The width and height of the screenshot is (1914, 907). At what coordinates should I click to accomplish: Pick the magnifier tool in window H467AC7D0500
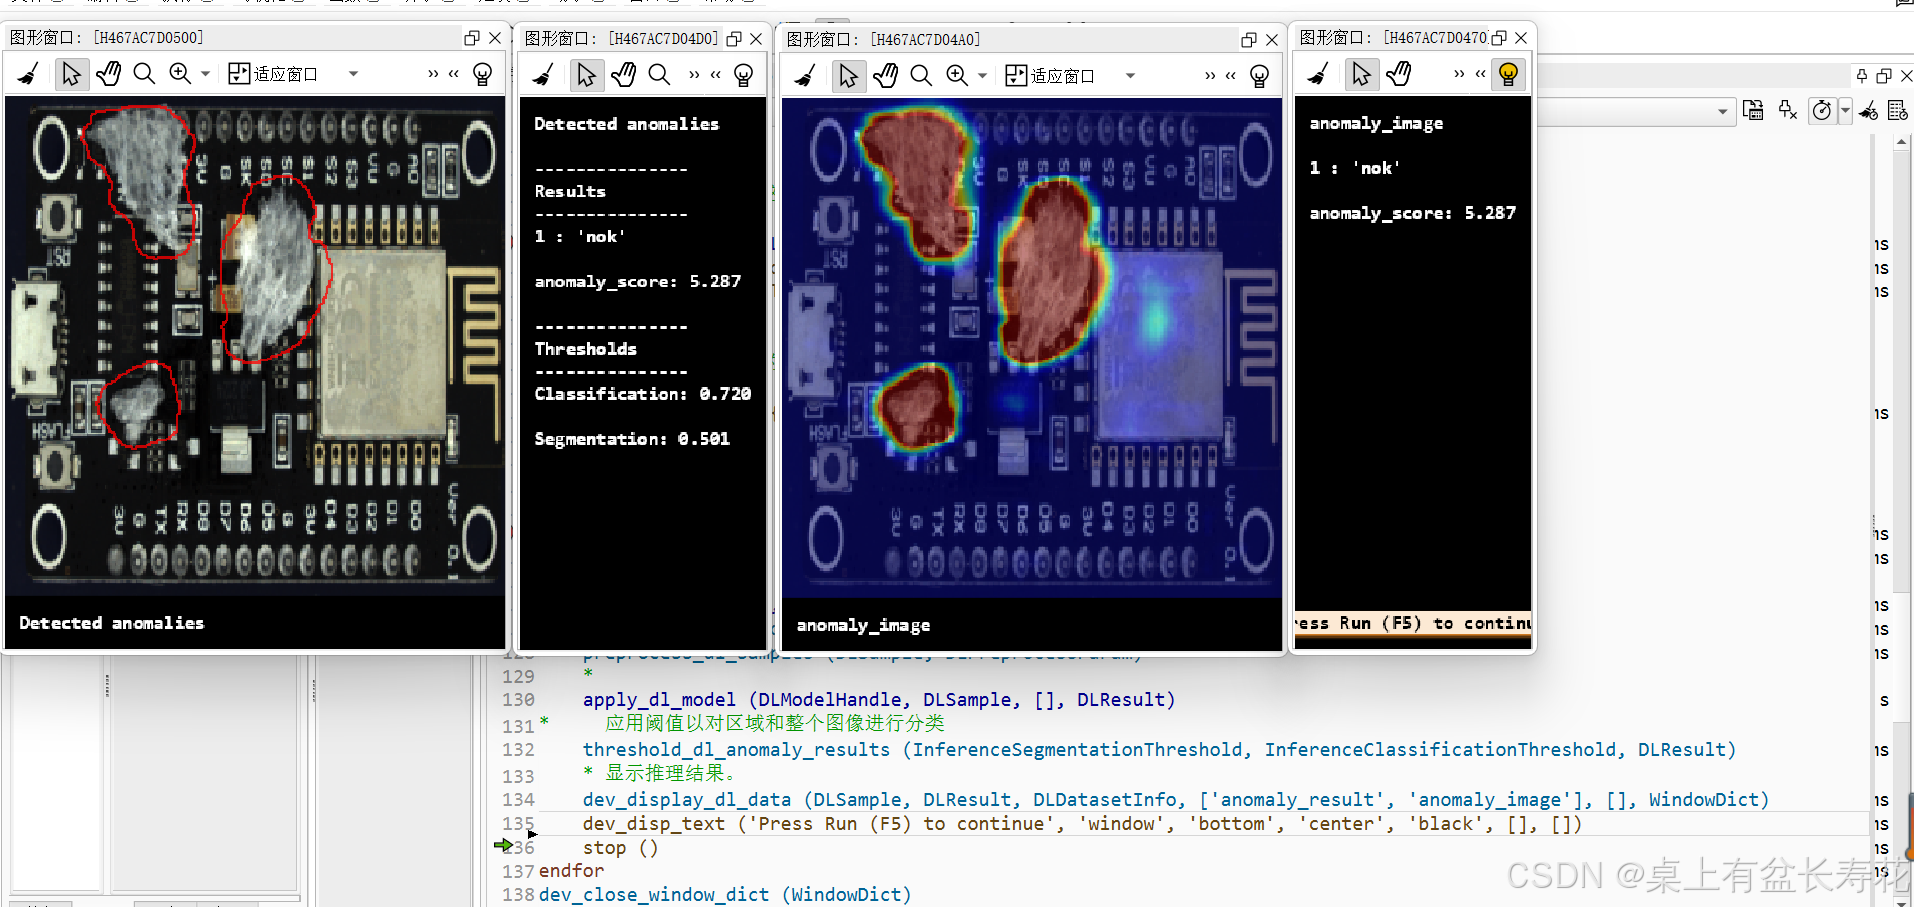point(144,74)
